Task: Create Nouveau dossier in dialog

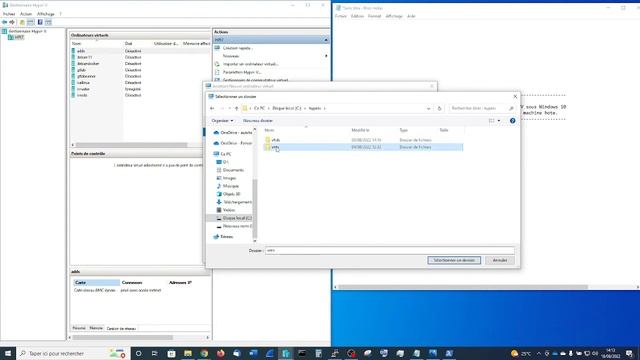Action: pyautogui.click(x=258, y=121)
